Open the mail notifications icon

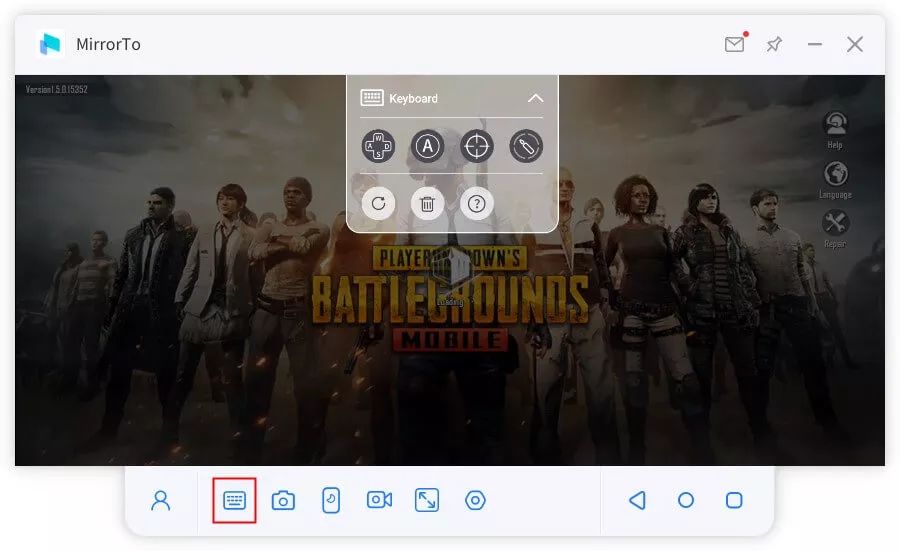(736, 44)
